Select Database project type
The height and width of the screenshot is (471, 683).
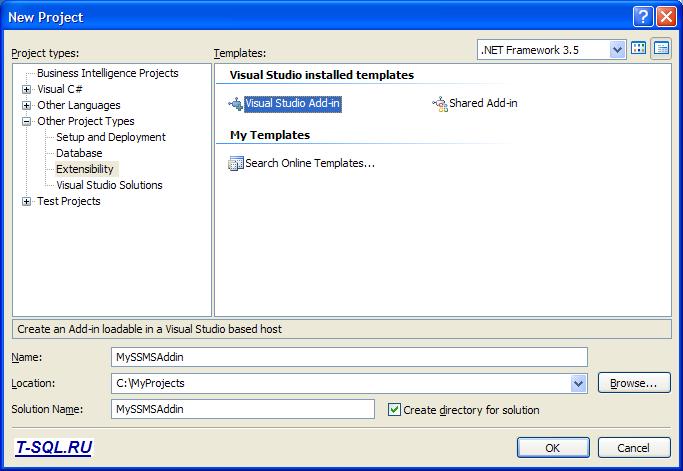[79, 153]
